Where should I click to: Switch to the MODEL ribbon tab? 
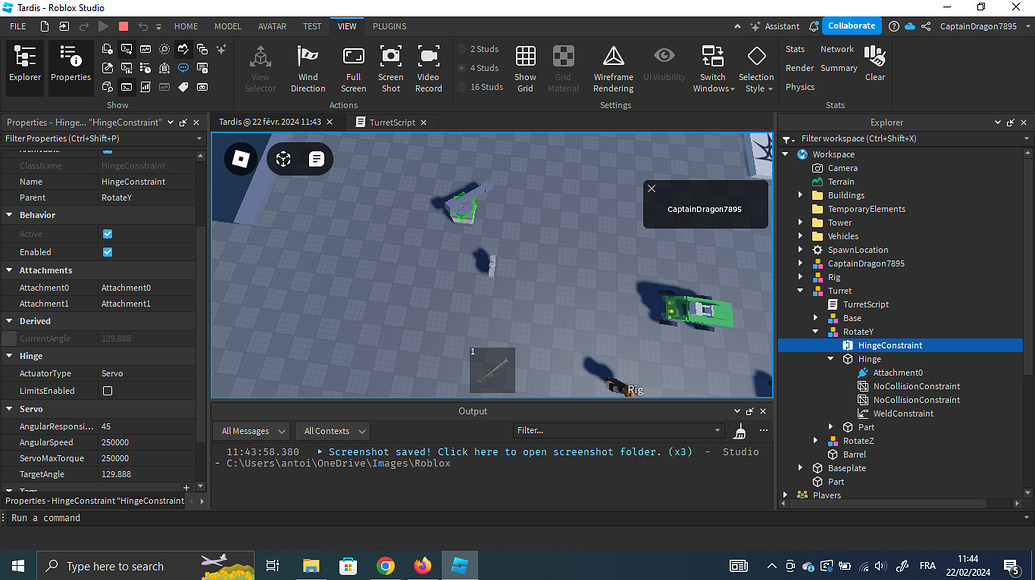228,26
